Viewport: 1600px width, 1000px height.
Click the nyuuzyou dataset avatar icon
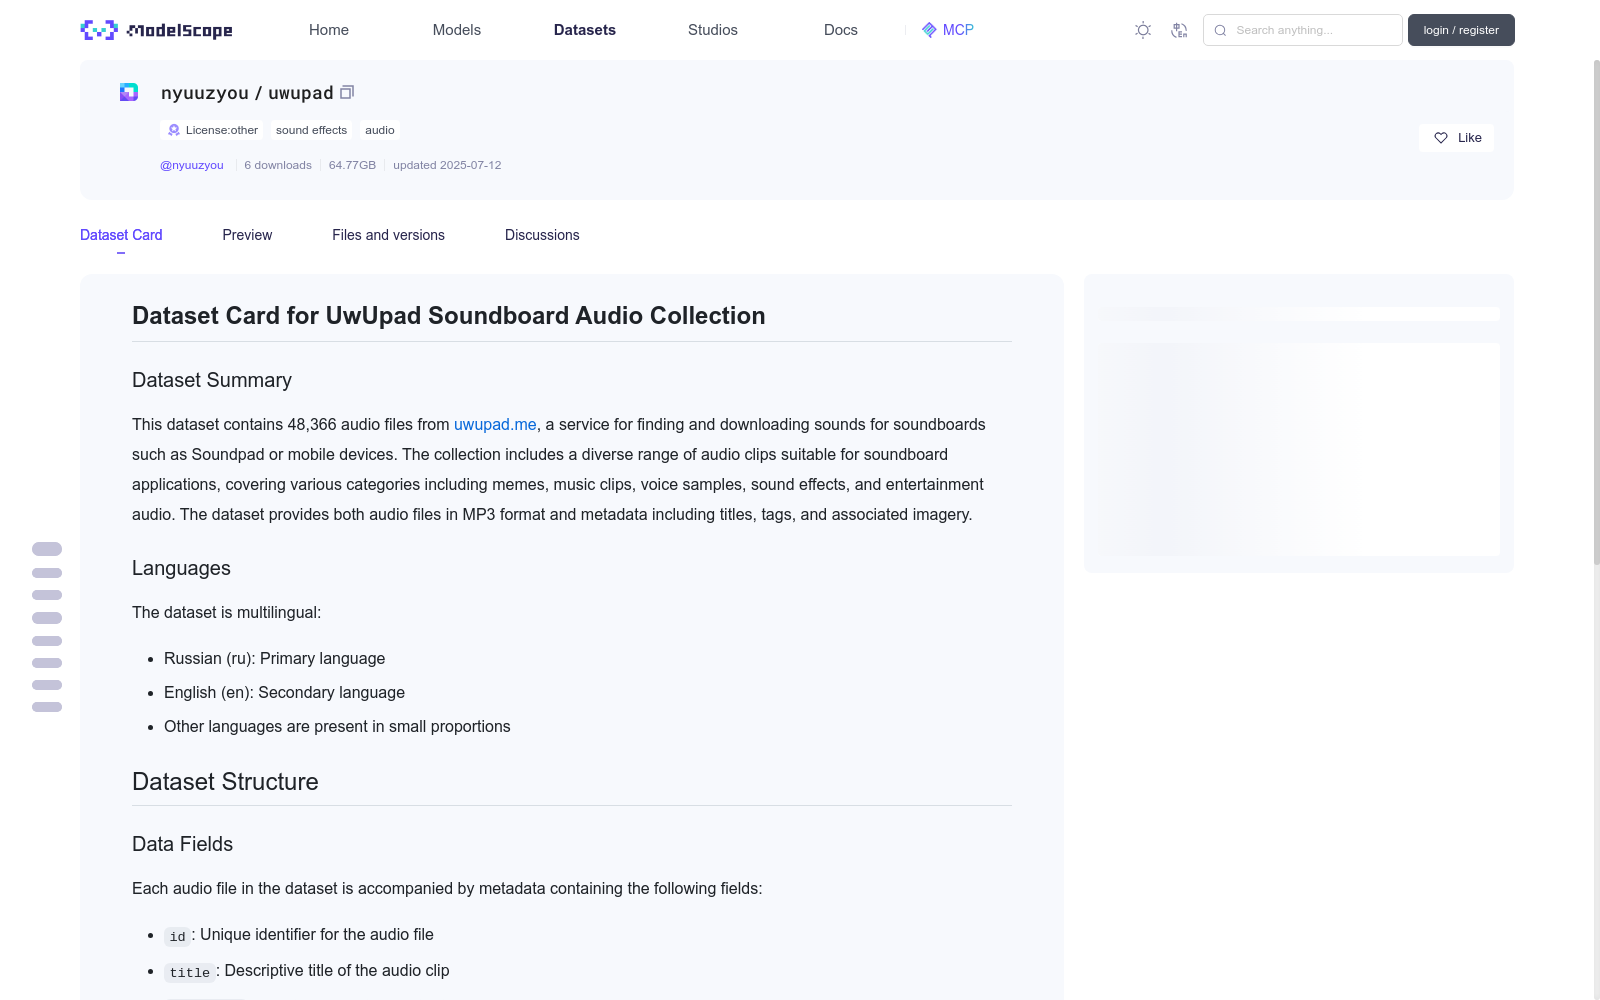[x=129, y=92]
